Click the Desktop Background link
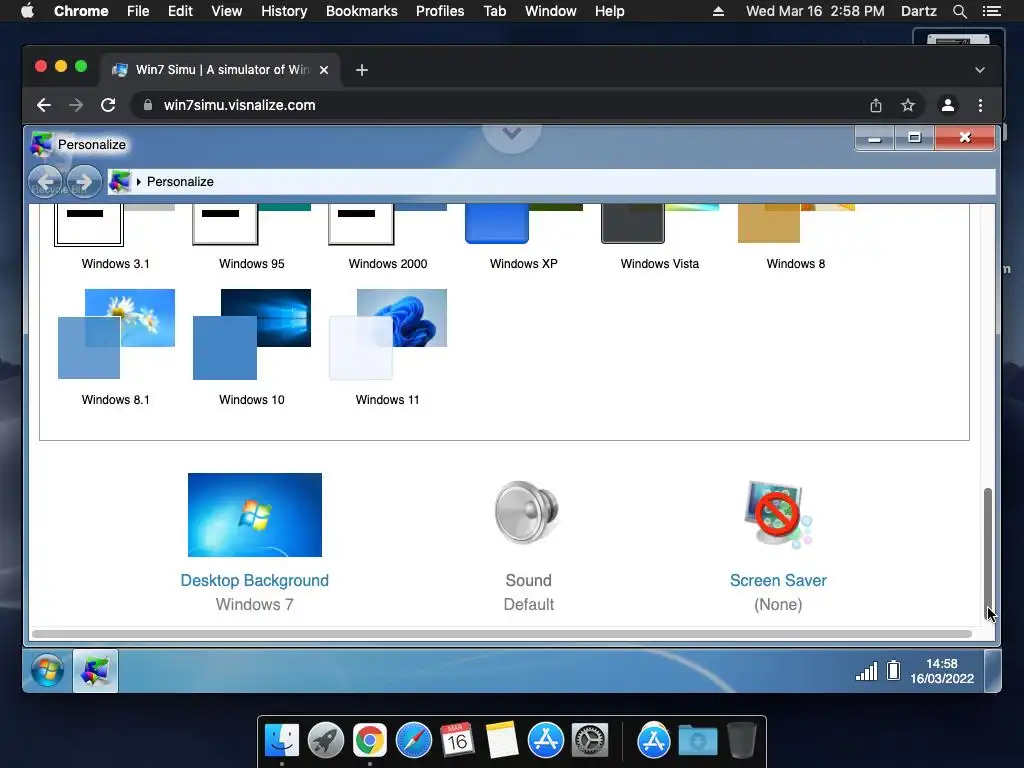Viewport: 1024px width, 768px height. coord(255,581)
